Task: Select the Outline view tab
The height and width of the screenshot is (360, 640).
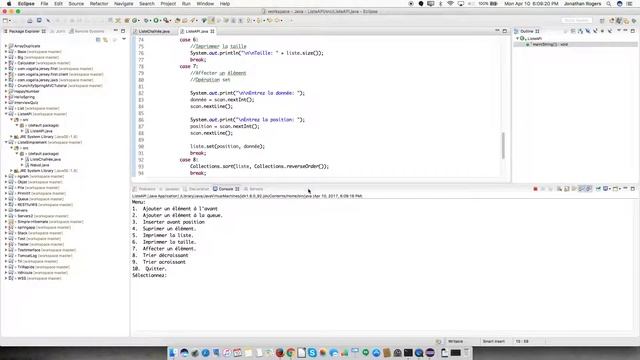Action: coord(527,31)
